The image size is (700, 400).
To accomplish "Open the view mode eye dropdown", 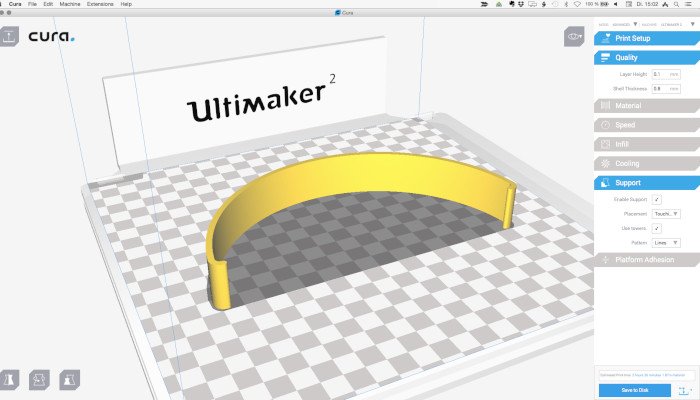I will 574,36.
